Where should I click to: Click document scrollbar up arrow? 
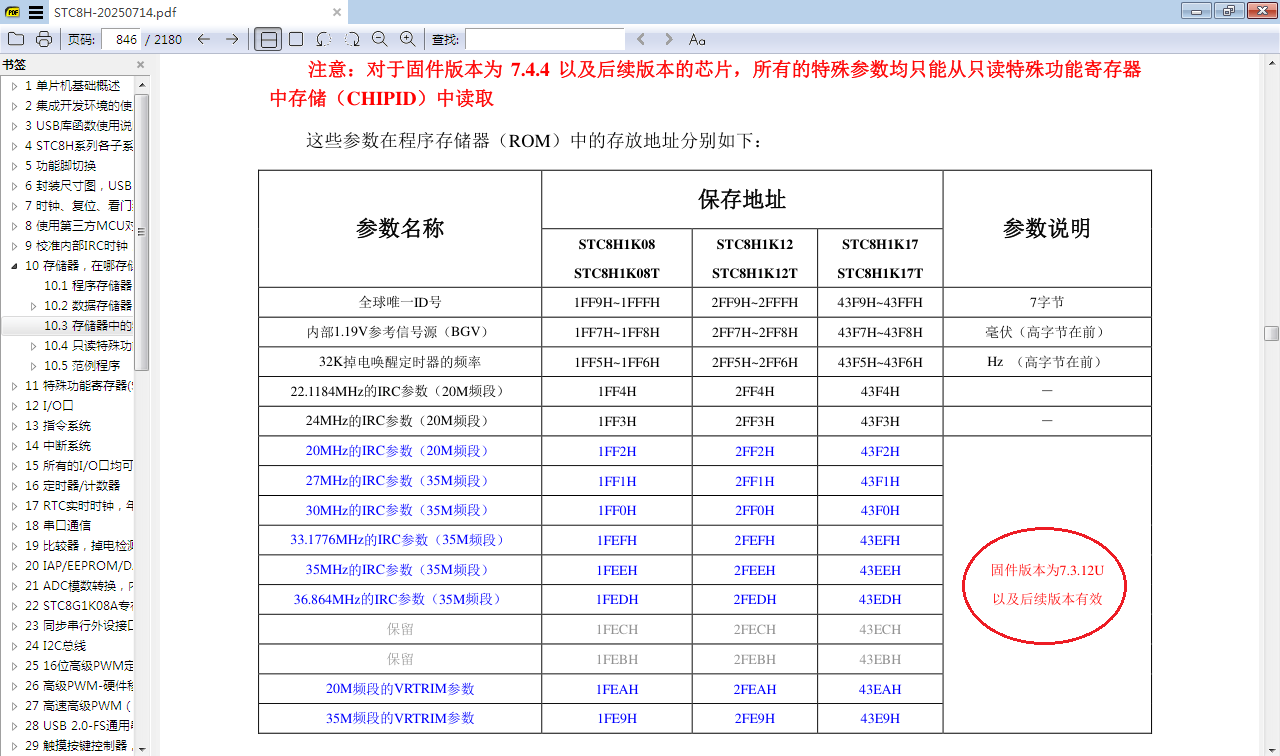click(1271, 61)
